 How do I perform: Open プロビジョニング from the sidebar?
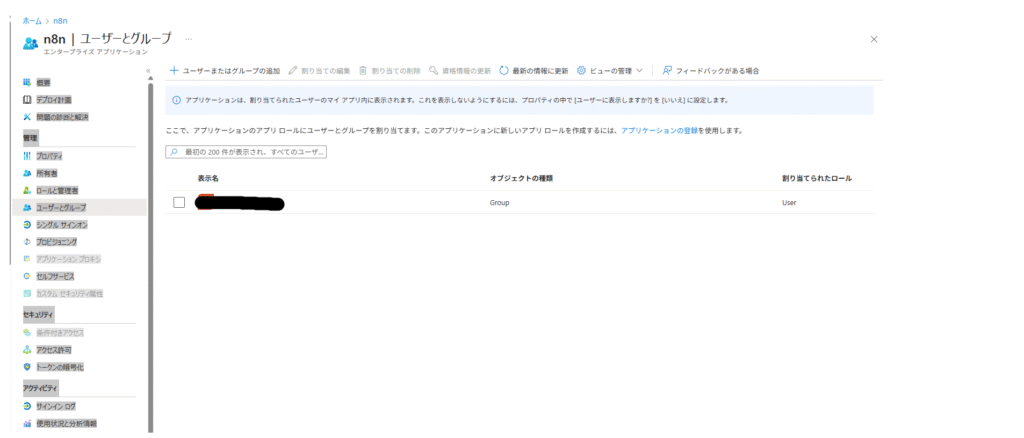coord(56,242)
